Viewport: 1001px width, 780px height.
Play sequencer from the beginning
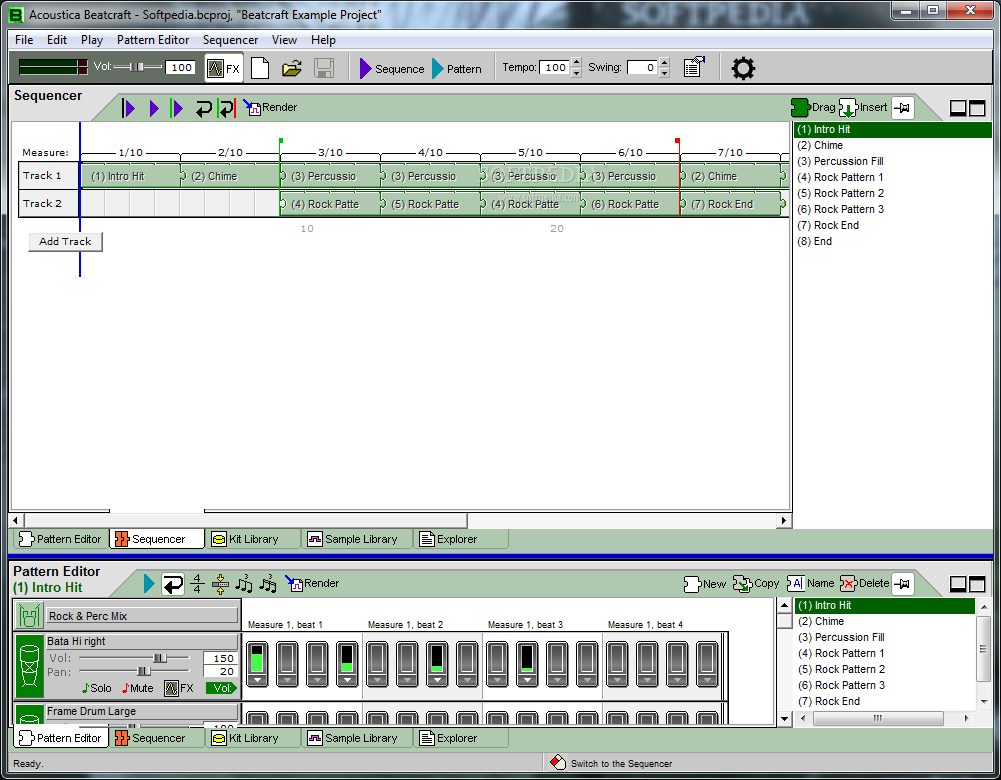[128, 108]
